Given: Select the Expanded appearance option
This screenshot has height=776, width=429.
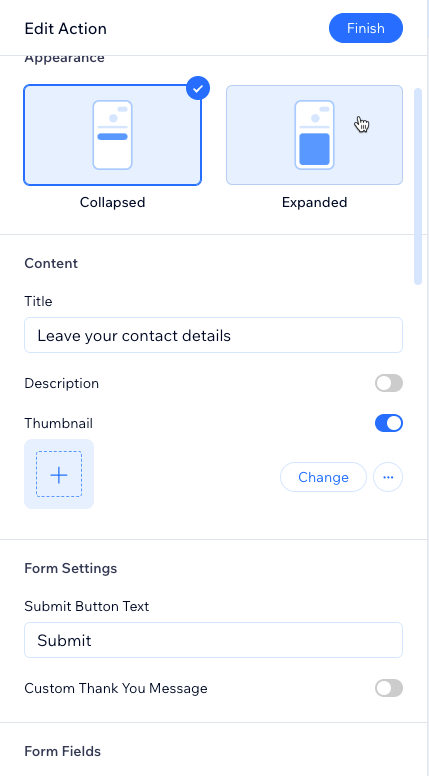Looking at the screenshot, I should [314, 135].
